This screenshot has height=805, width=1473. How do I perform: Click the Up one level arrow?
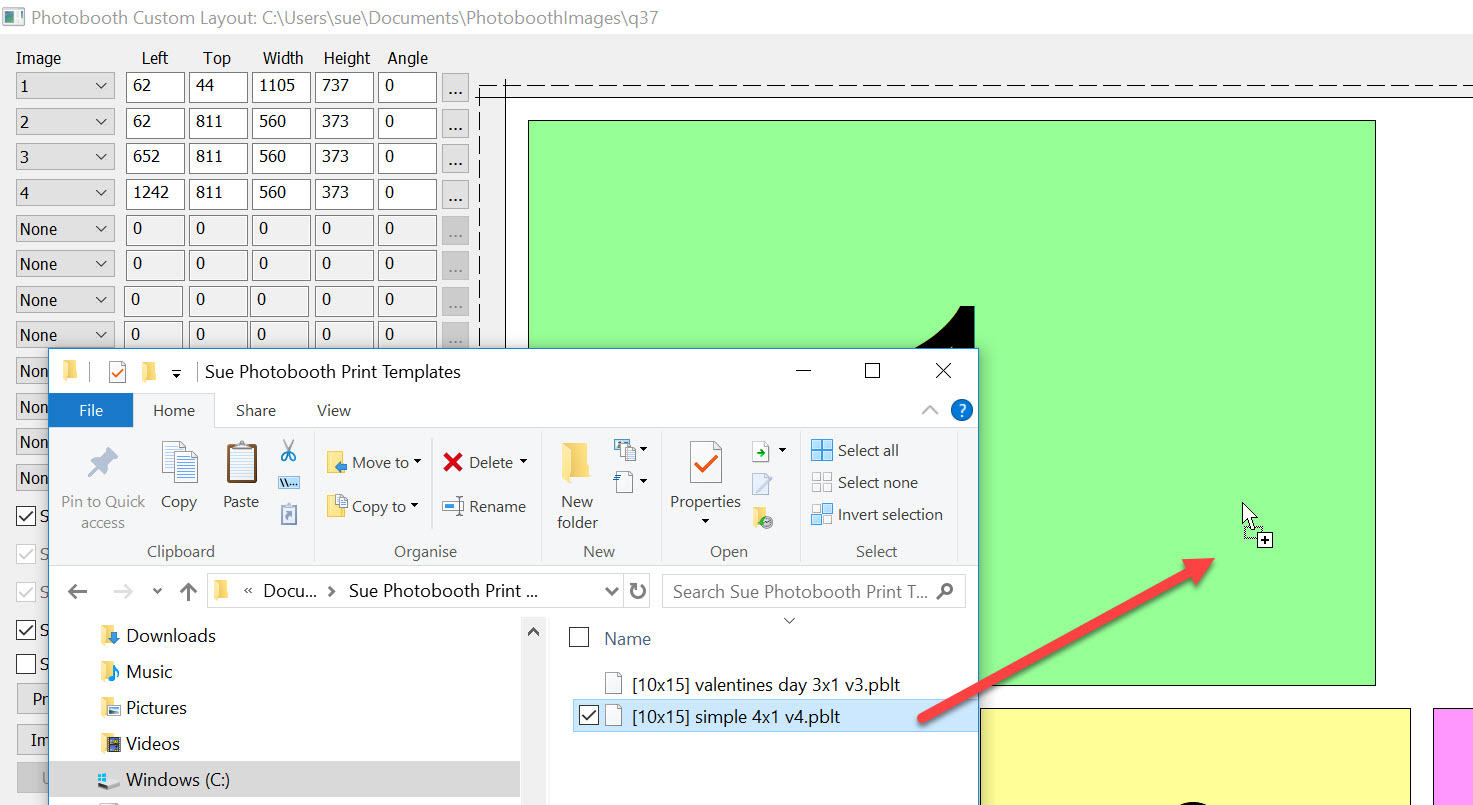(188, 592)
